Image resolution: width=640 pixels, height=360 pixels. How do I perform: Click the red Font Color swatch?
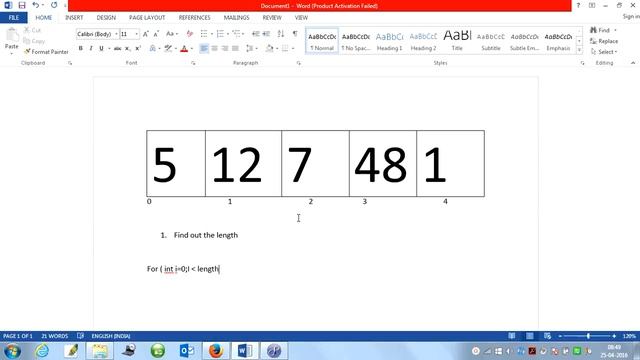(x=184, y=49)
